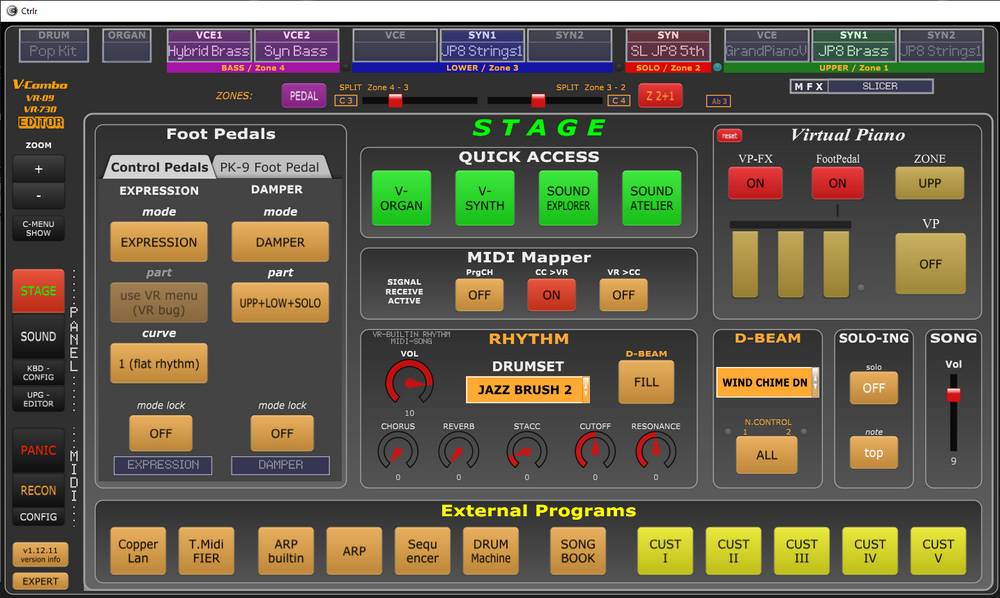Select the SYN1 JP8 Brass upper slot
Viewport: 1000px width, 598px height.
pyautogui.click(x=853, y=45)
